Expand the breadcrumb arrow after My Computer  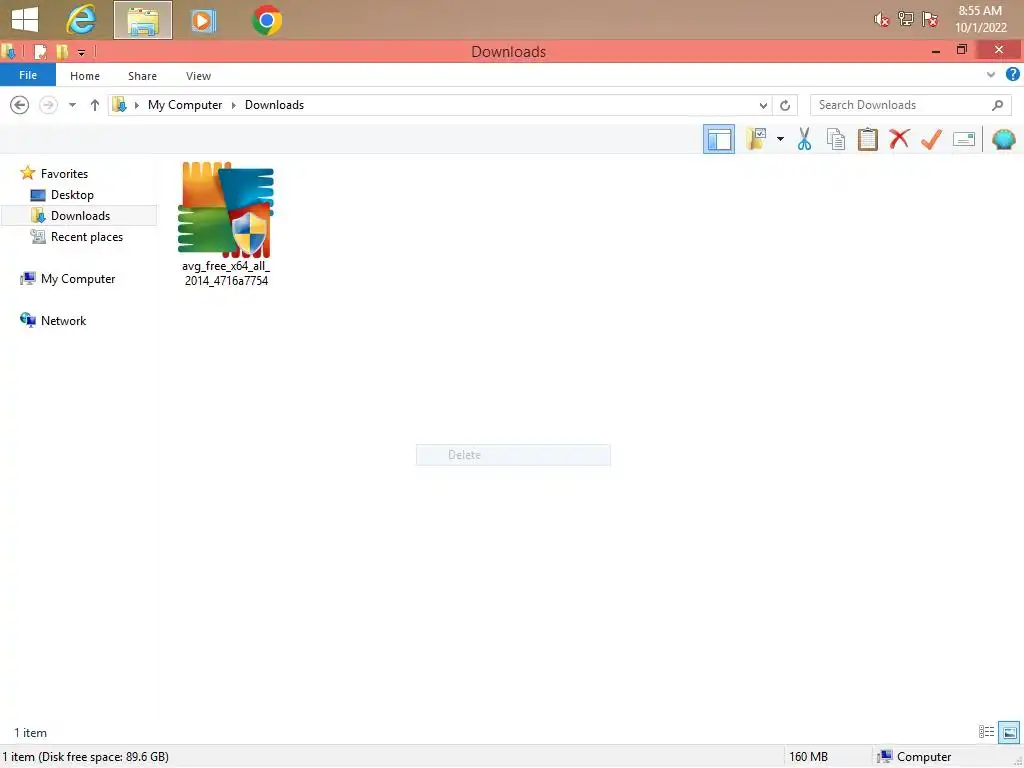tap(233, 105)
